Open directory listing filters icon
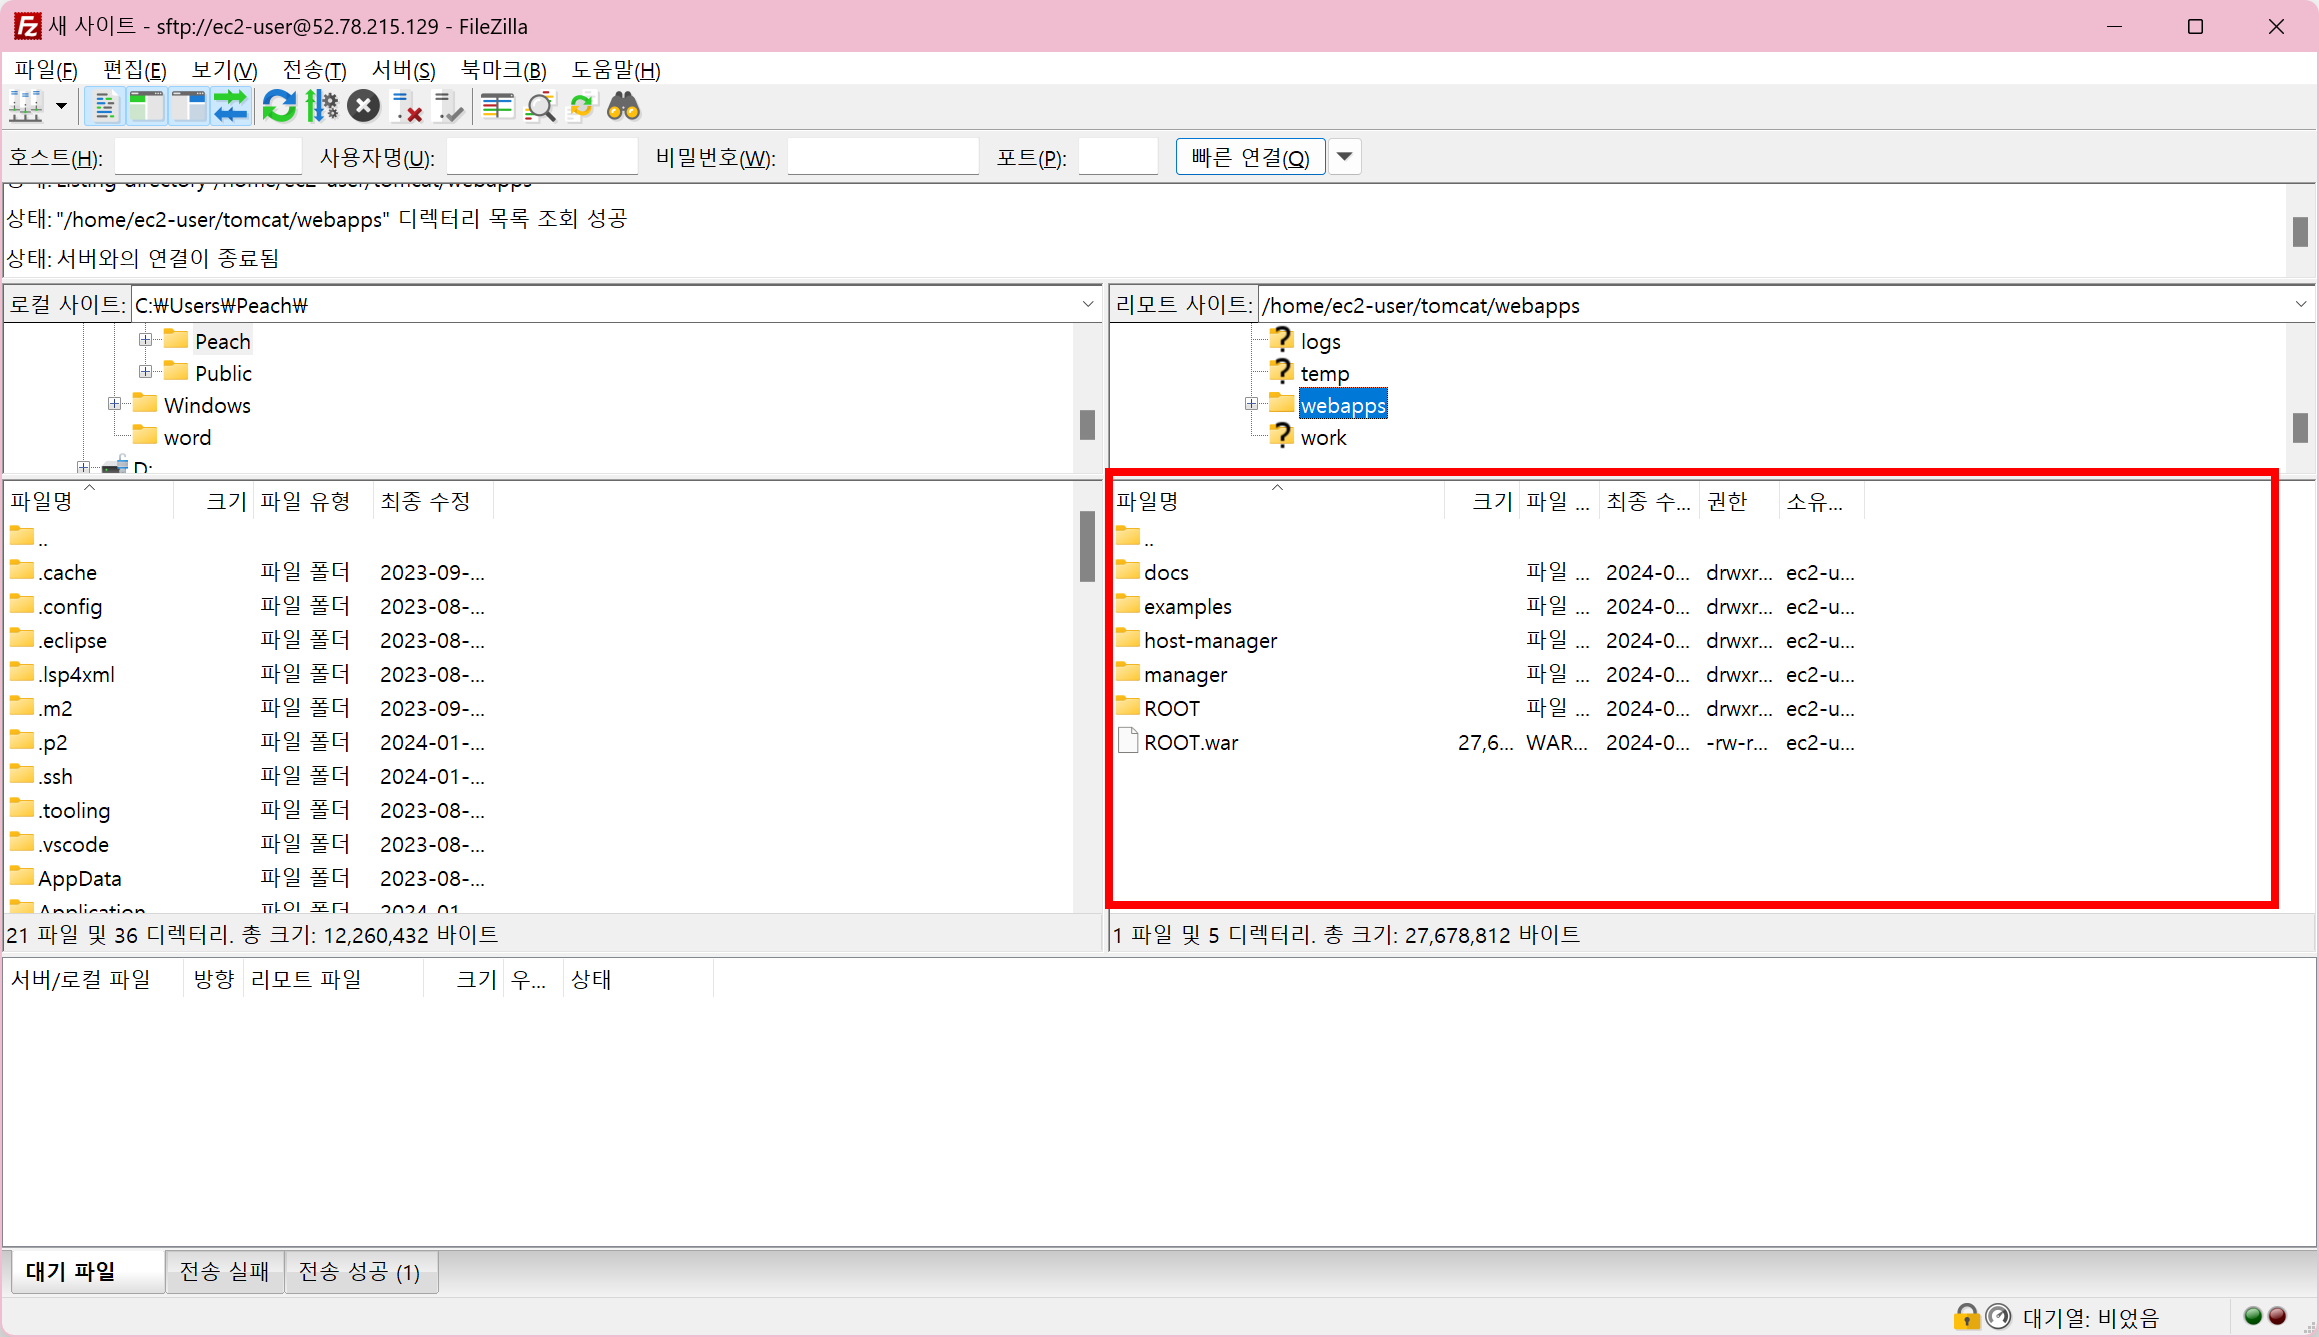The image size is (2319, 1337). 497,106
